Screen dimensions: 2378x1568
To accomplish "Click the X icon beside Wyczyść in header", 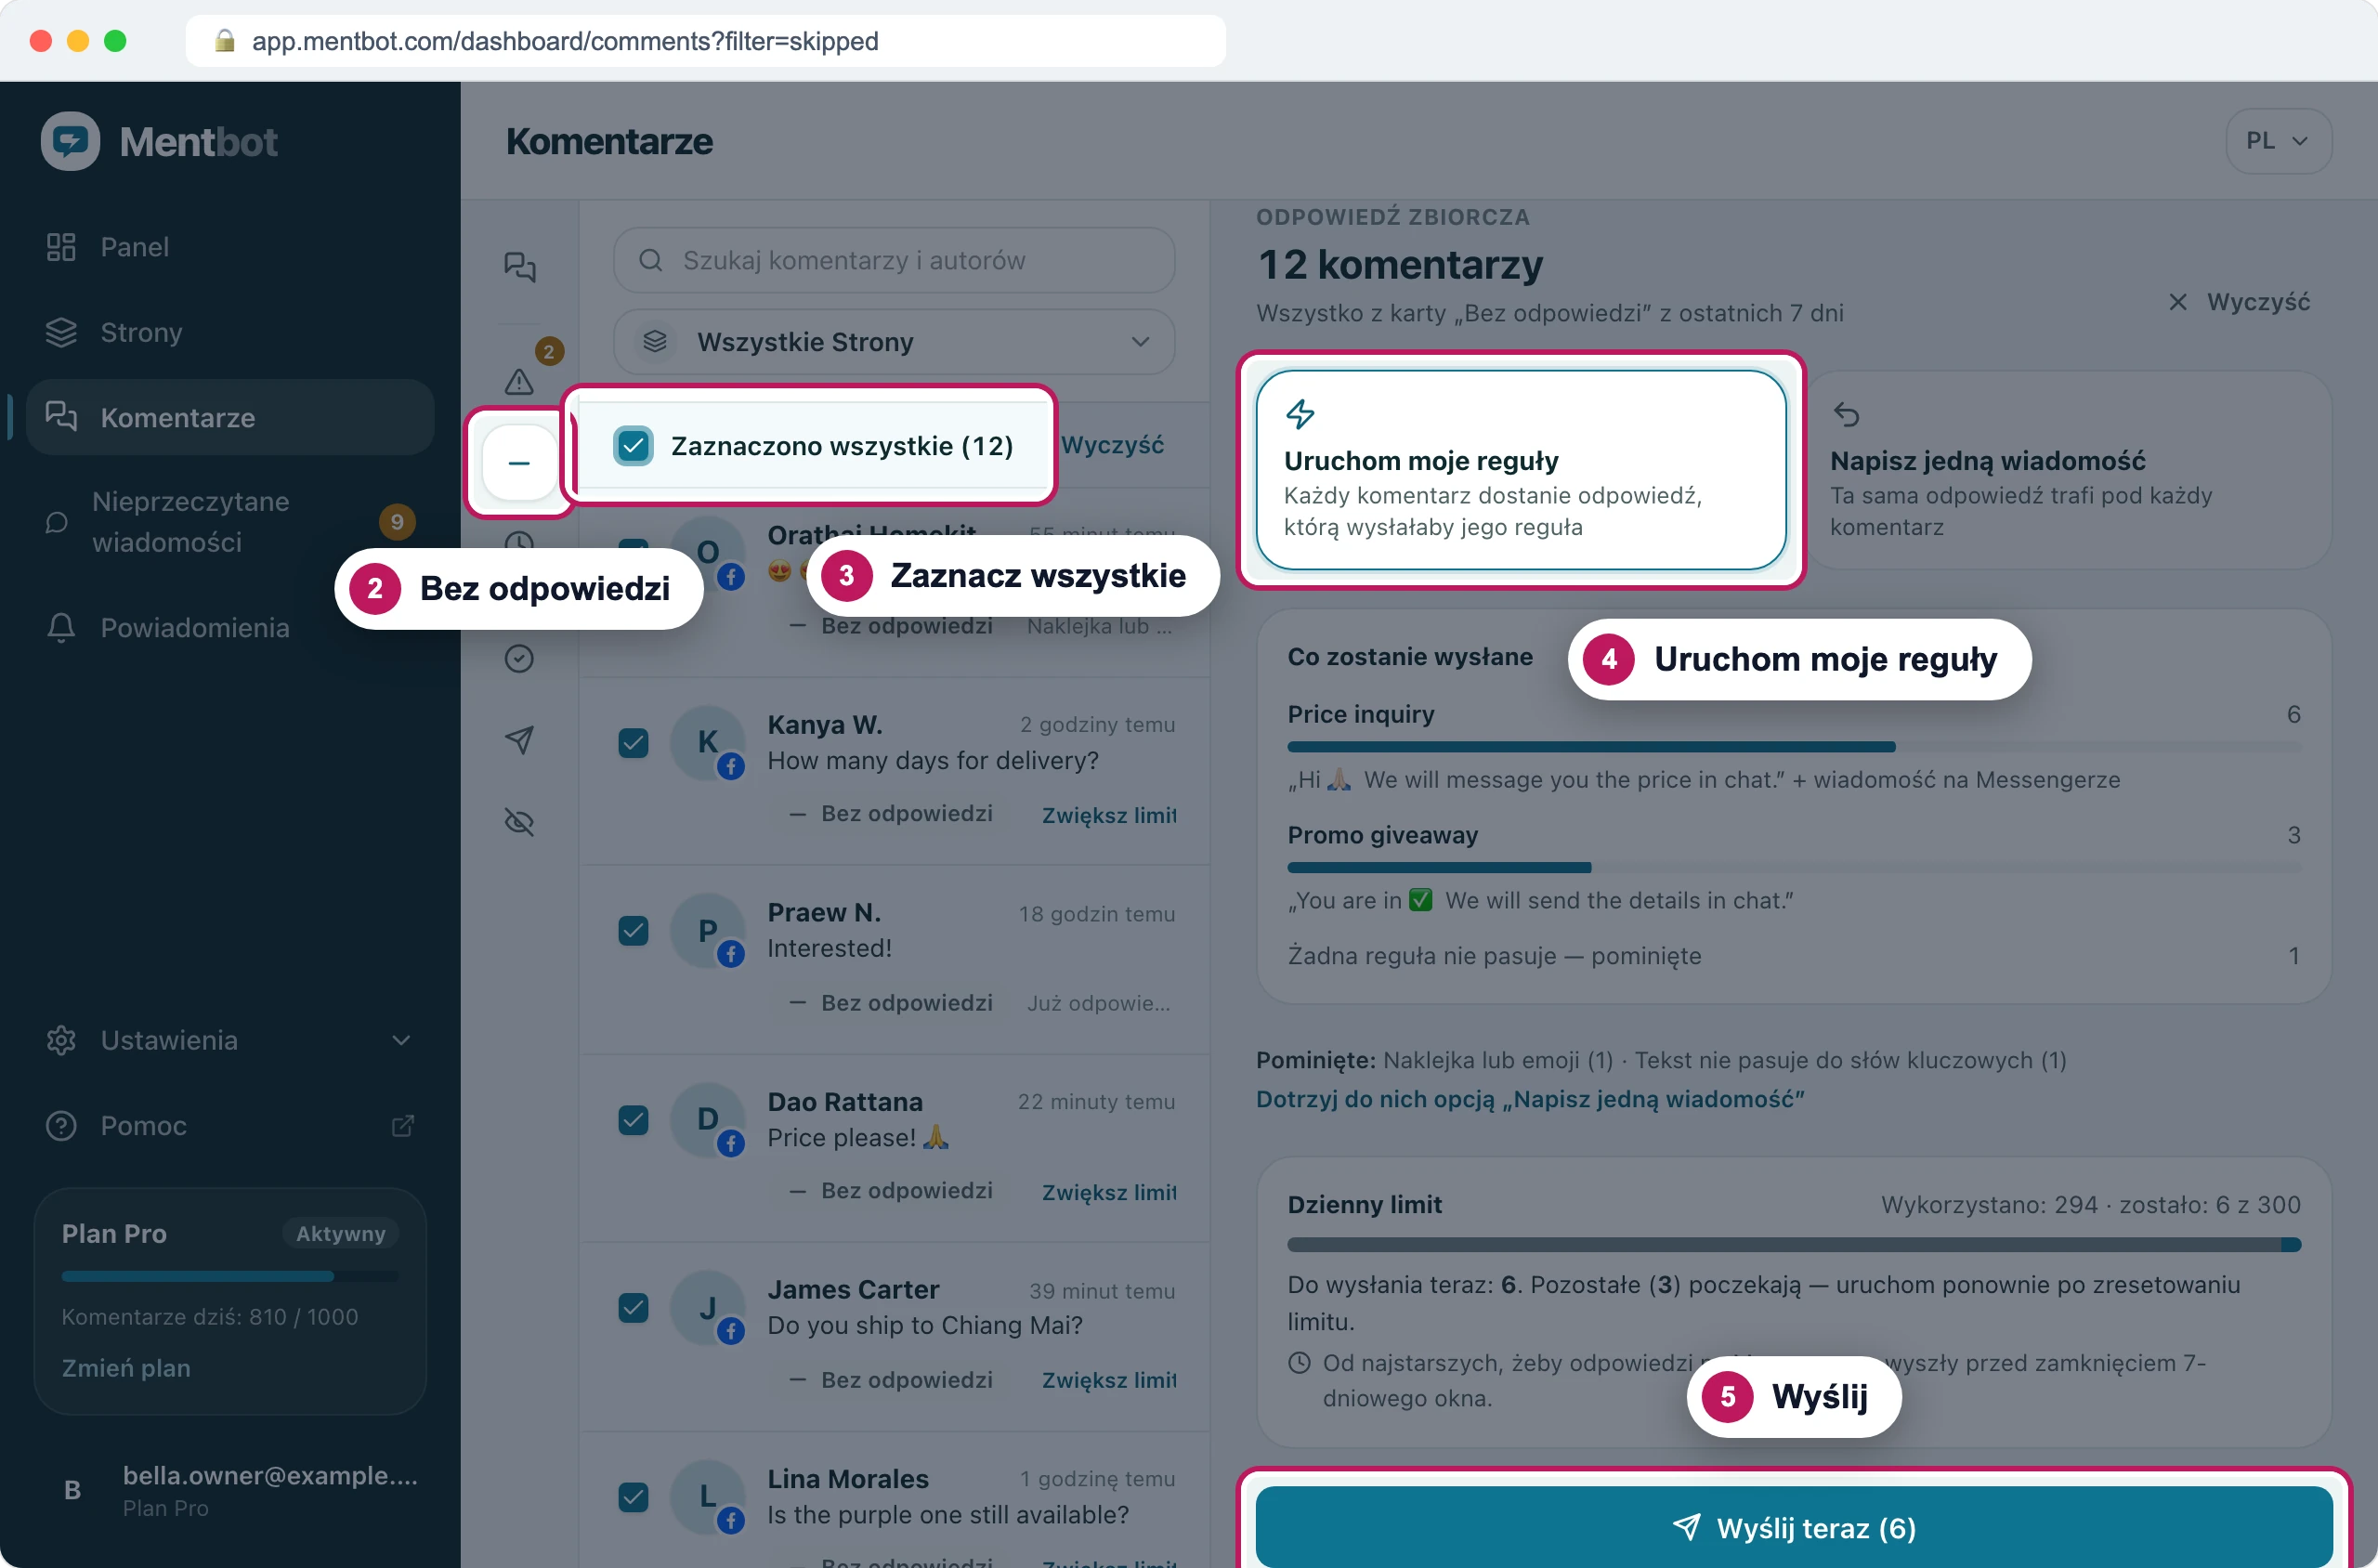I will (2177, 302).
